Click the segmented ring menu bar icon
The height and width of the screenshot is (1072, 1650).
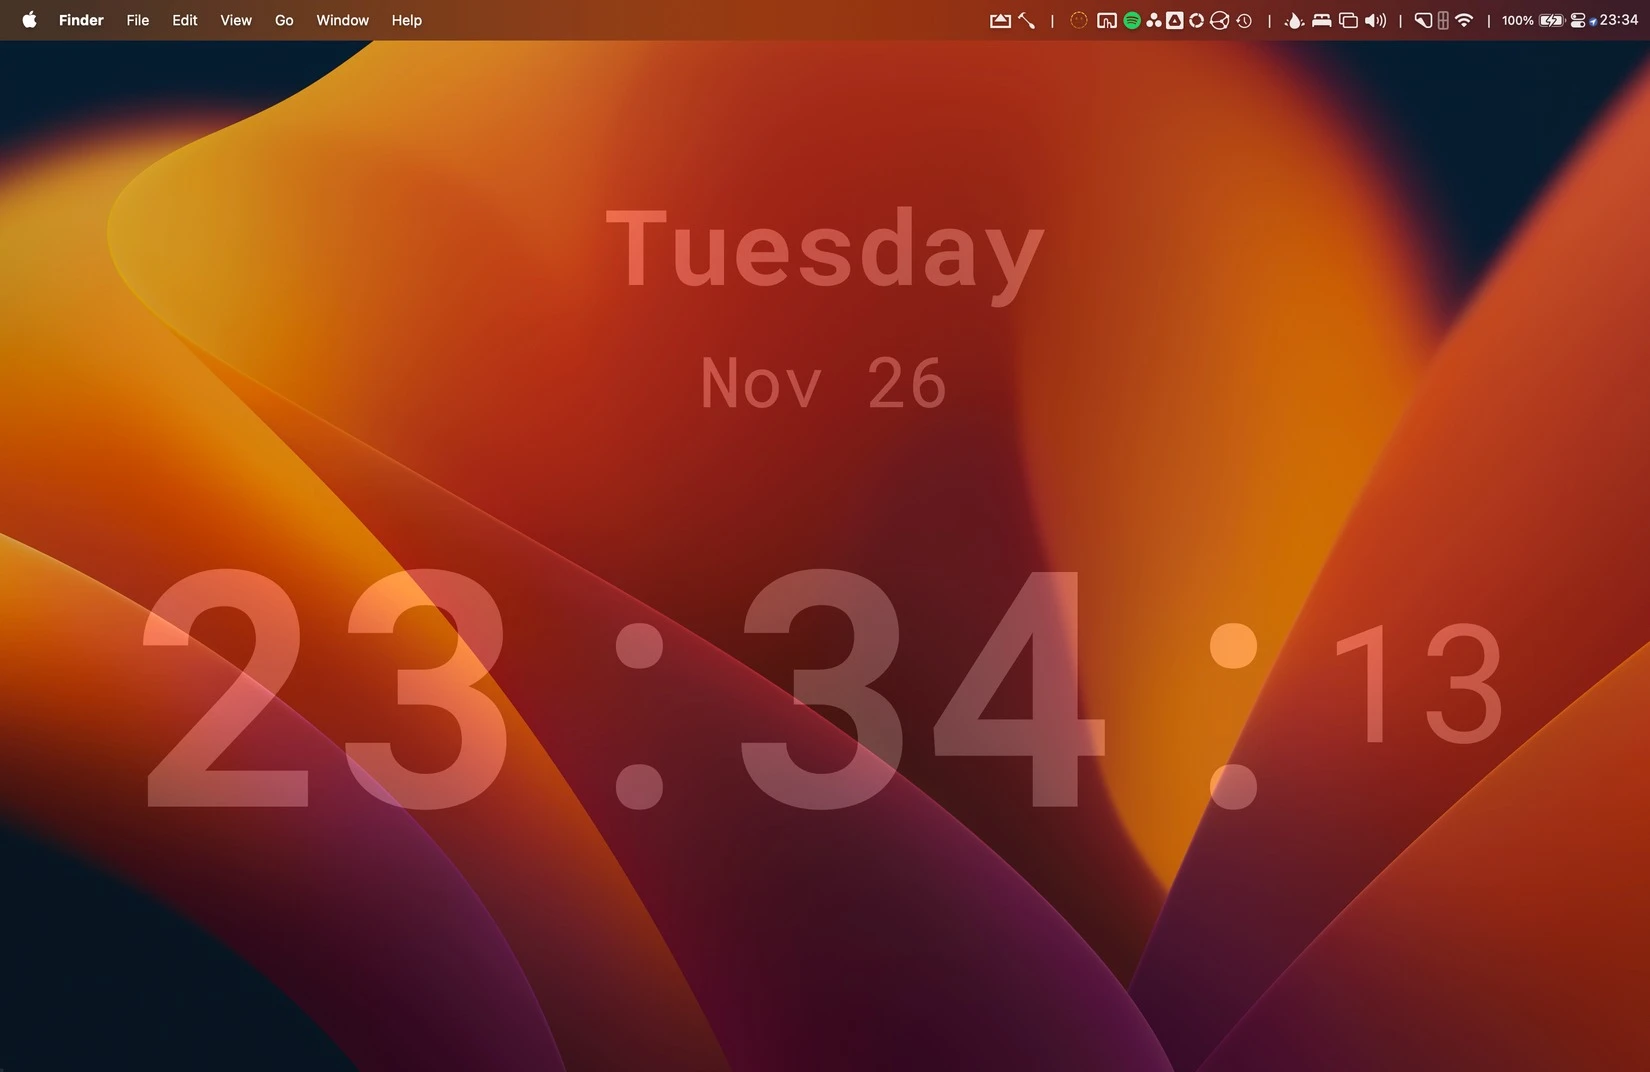pos(1196,20)
